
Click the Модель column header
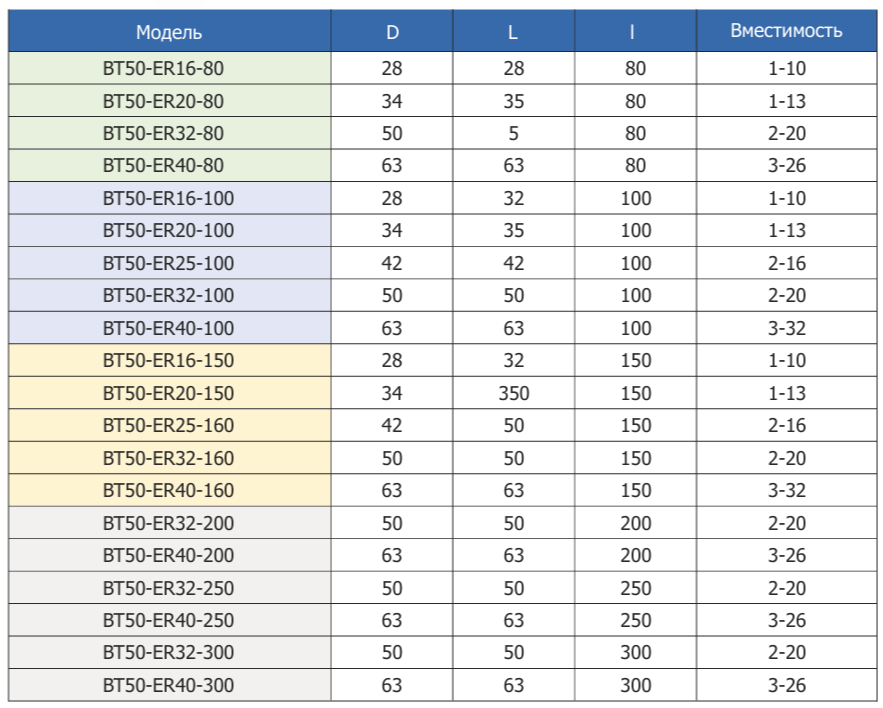coord(169,32)
